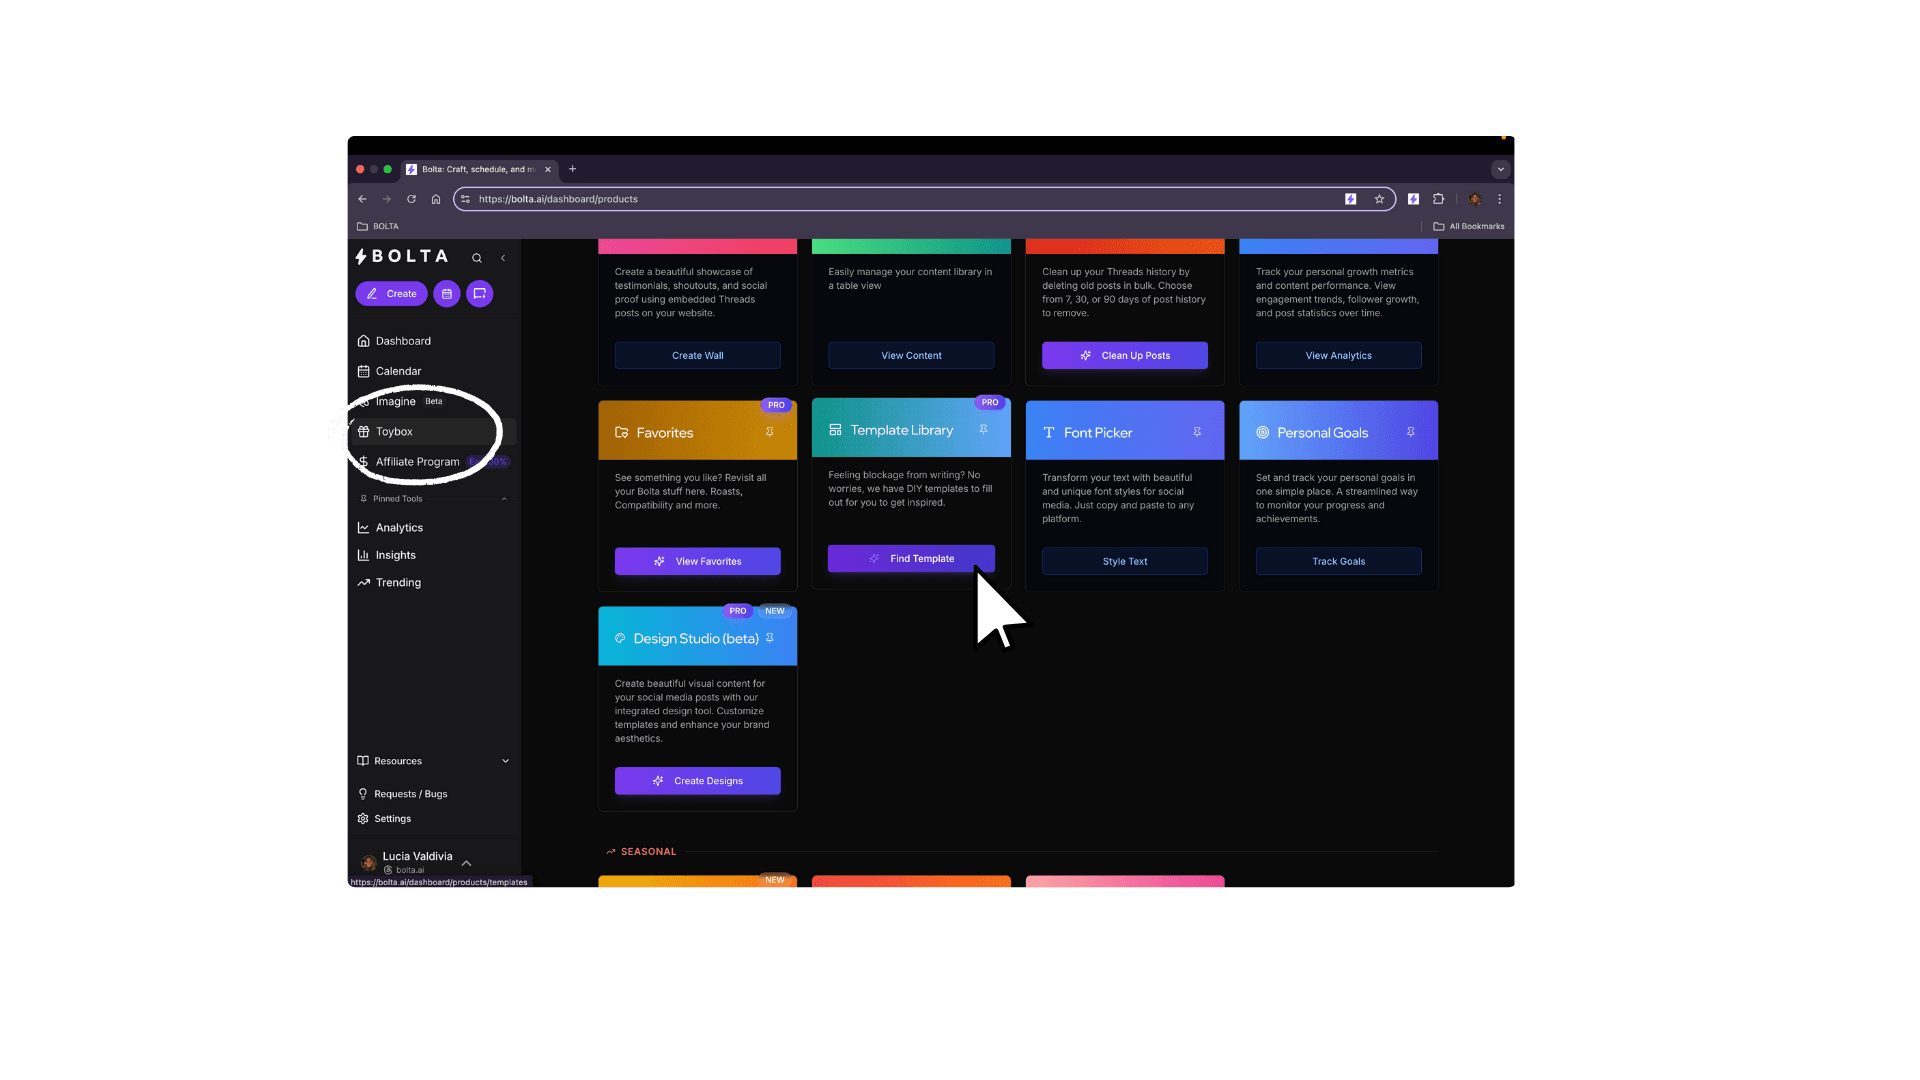
Task: Click the Create Wall button
Action: [x=698, y=356]
